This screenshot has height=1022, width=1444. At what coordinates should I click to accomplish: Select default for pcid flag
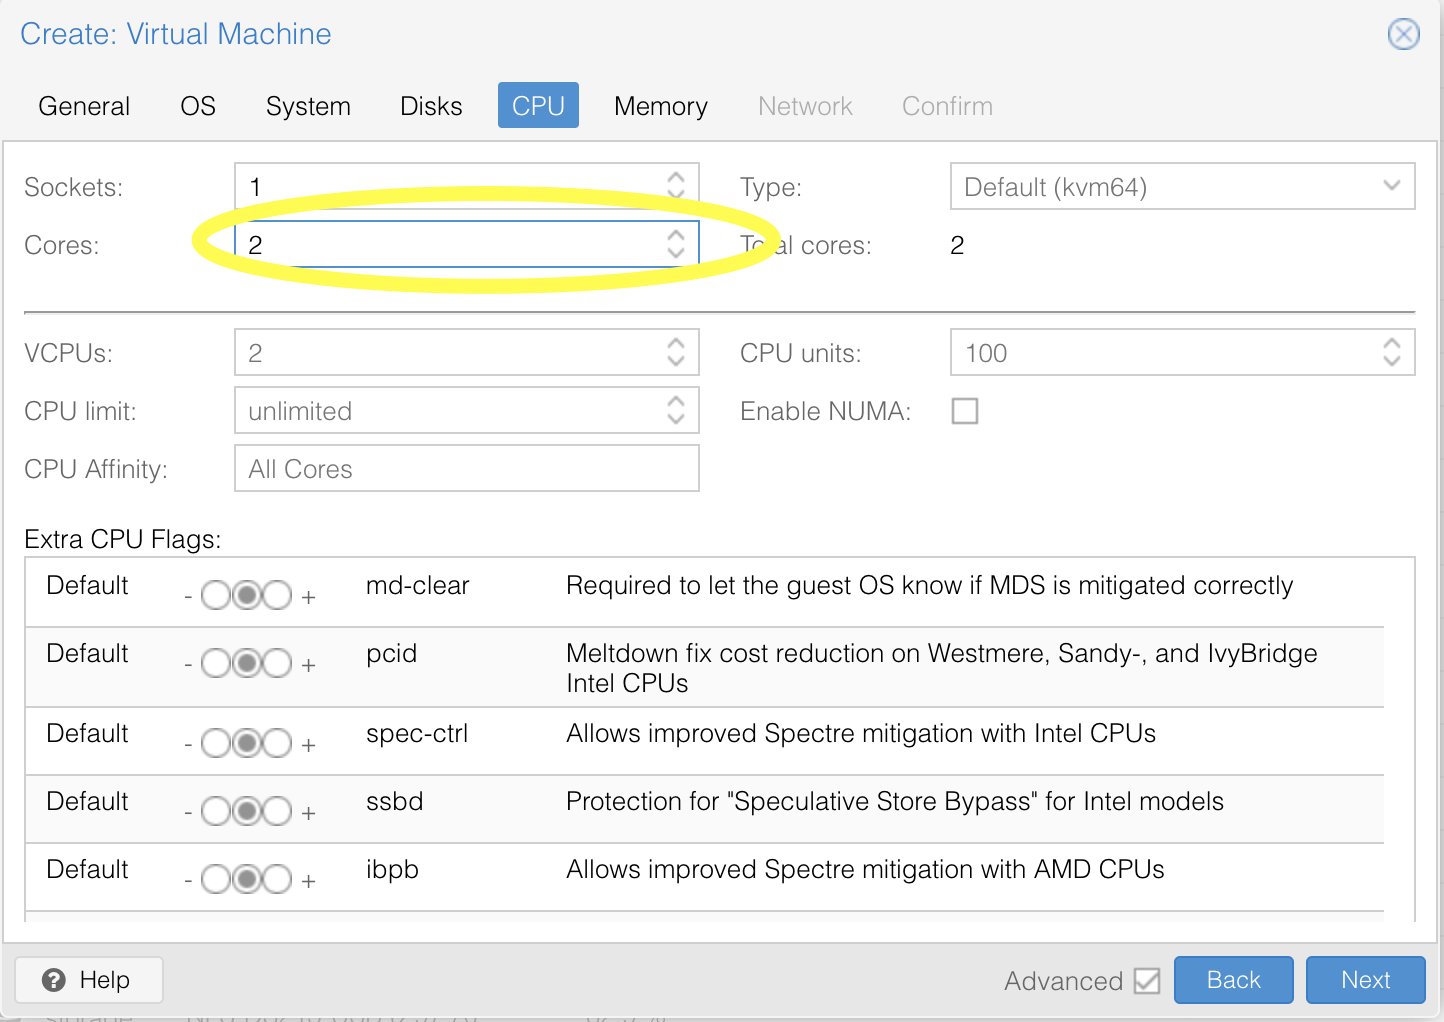(247, 664)
